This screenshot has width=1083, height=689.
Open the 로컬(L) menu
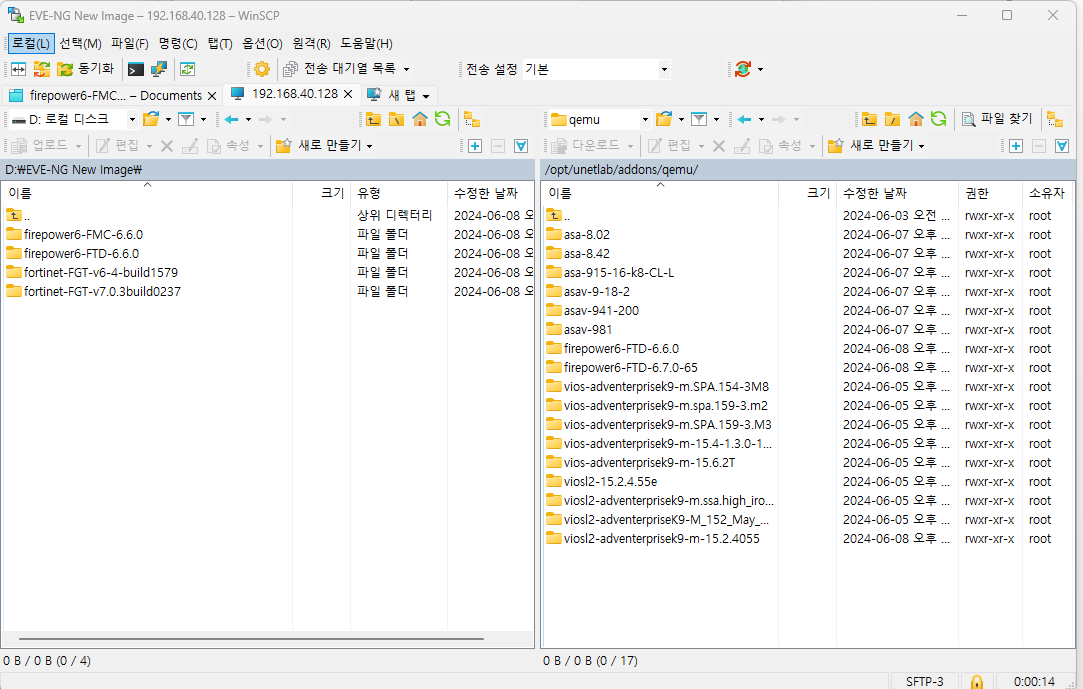point(31,43)
